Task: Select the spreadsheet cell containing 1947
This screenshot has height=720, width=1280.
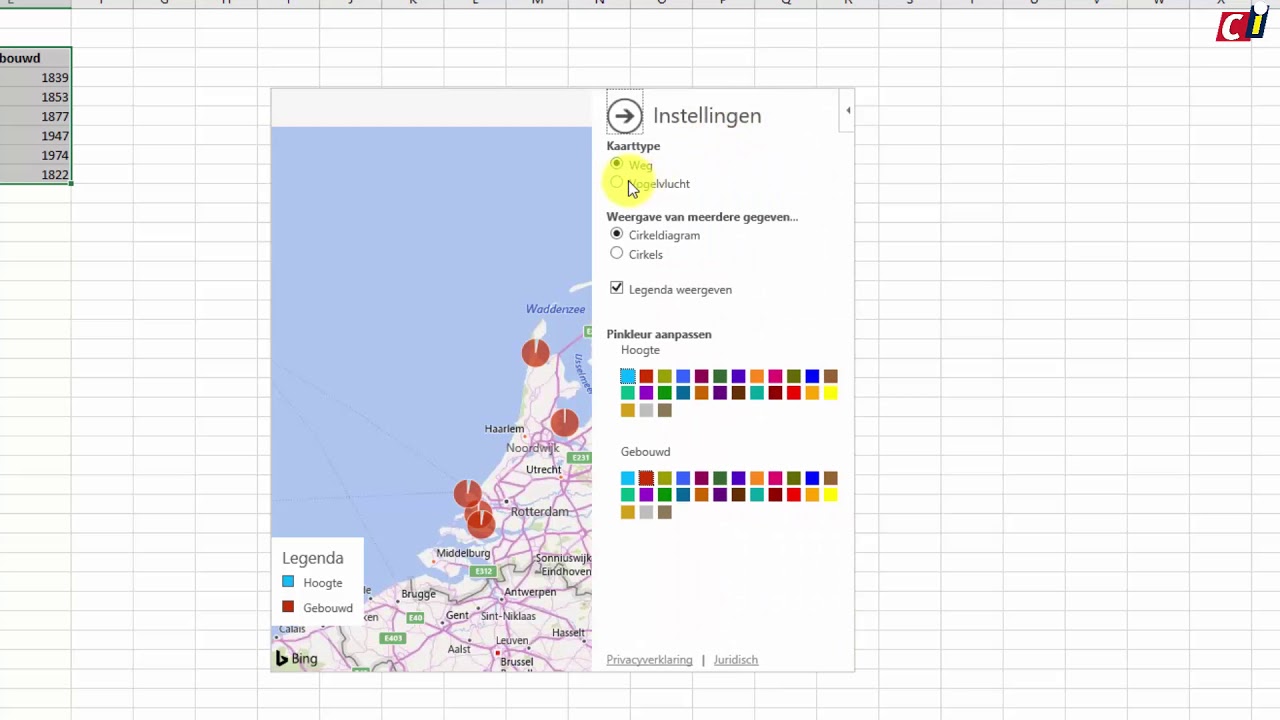Action: tap(35, 136)
